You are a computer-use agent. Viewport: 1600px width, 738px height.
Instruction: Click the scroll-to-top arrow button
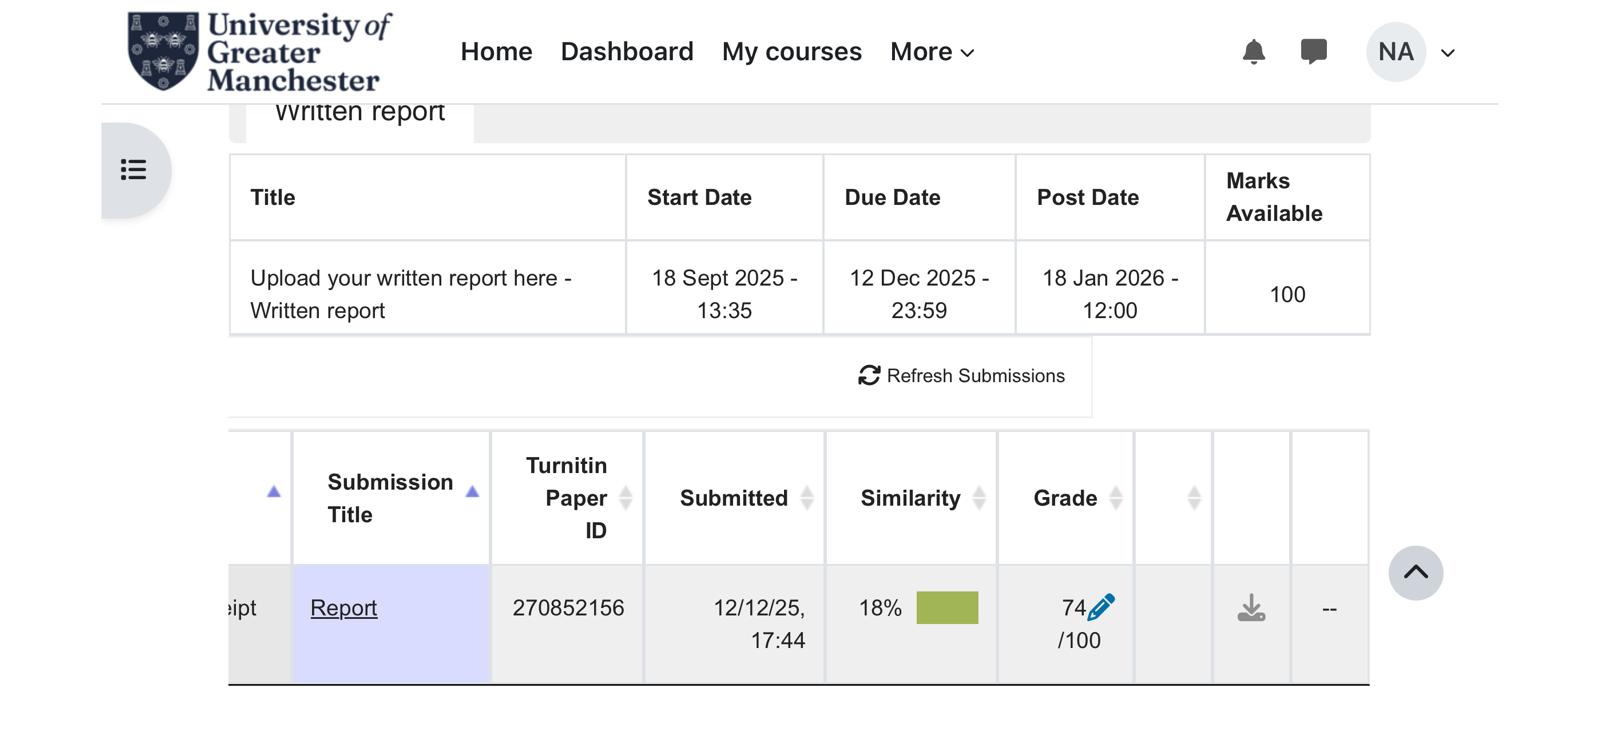pyautogui.click(x=1415, y=572)
